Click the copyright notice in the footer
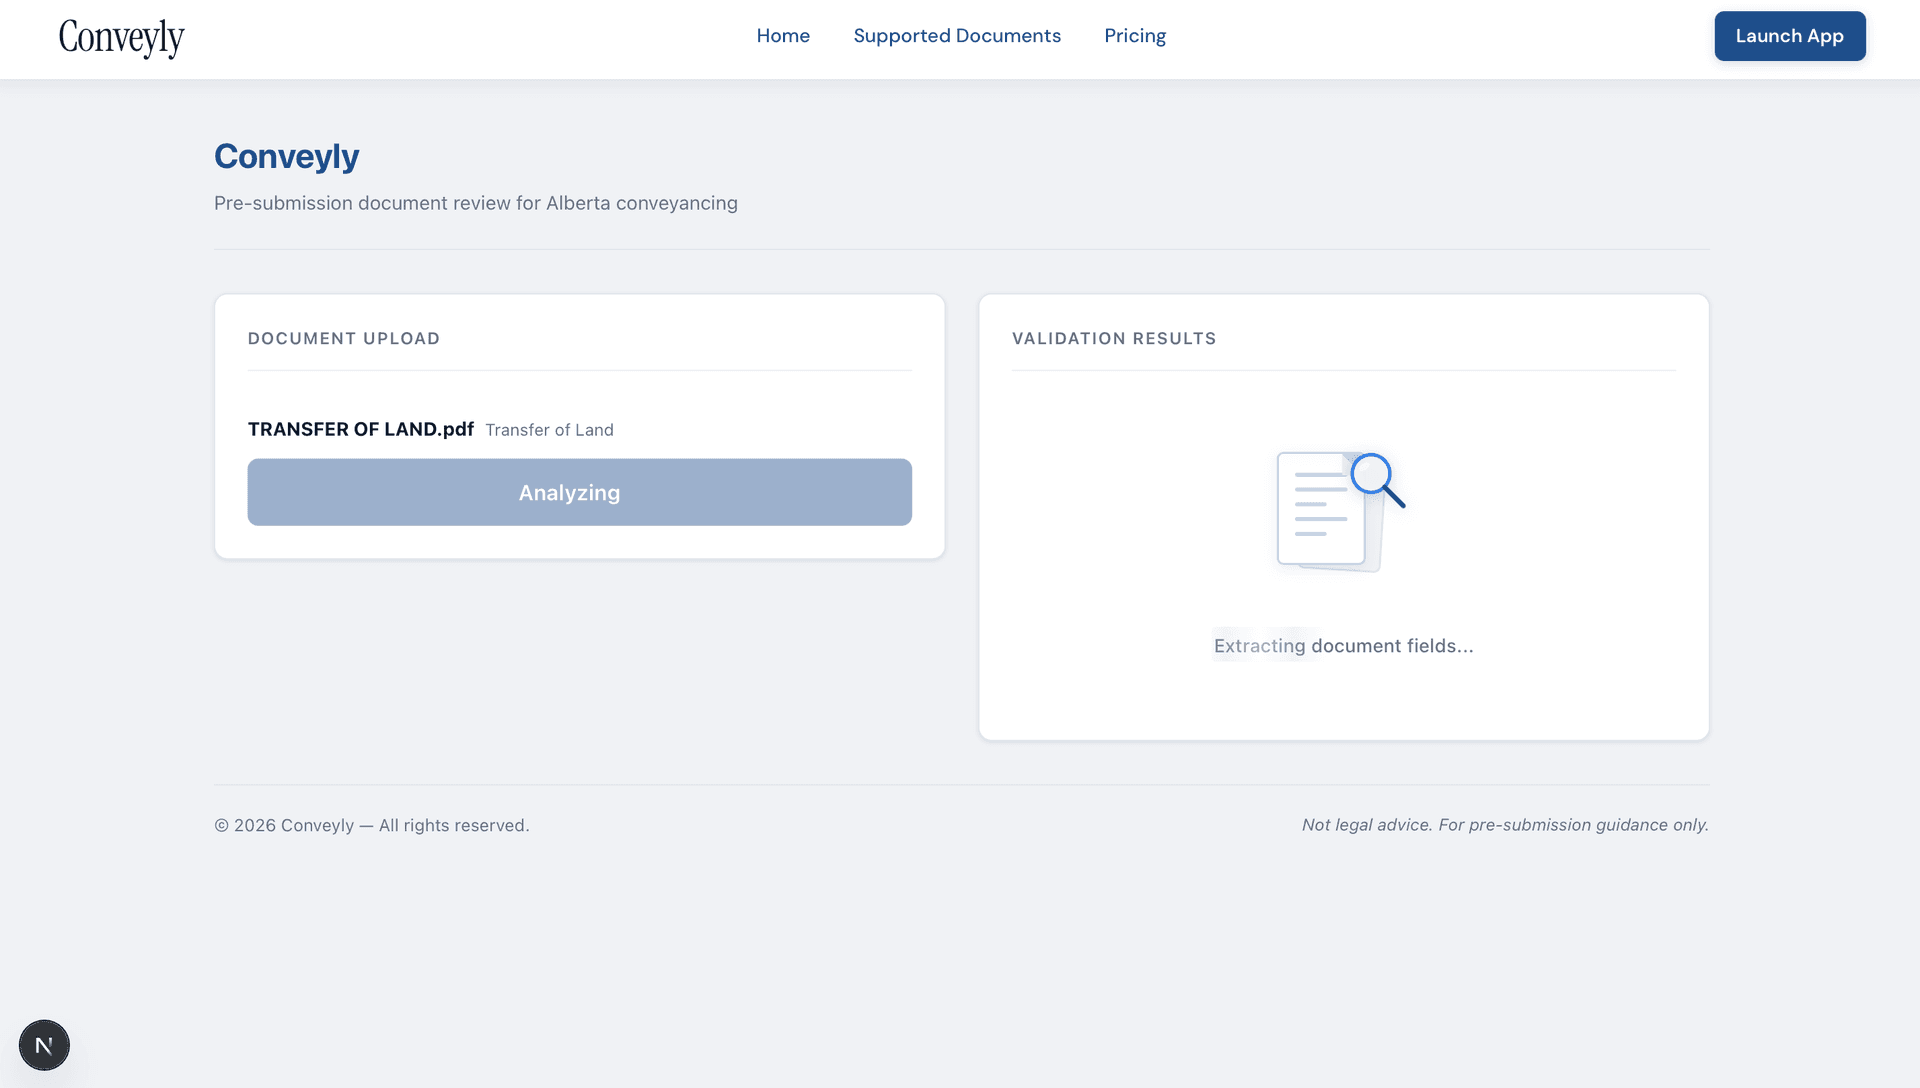1920x1088 pixels. (371, 825)
